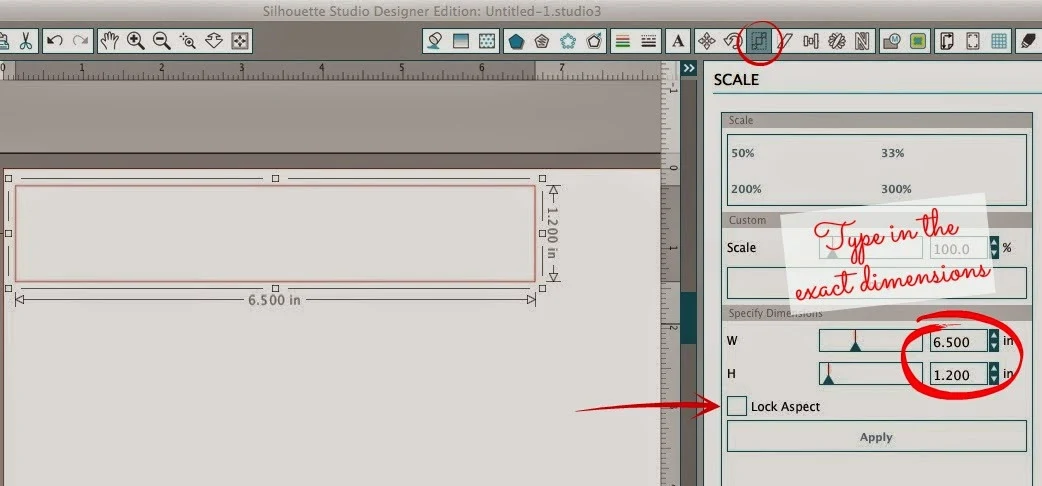Image resolution: width=1042 pixels, height=486 pixels.
Task: Collapse the side panel with double arrows
Action: coord(689,68)
